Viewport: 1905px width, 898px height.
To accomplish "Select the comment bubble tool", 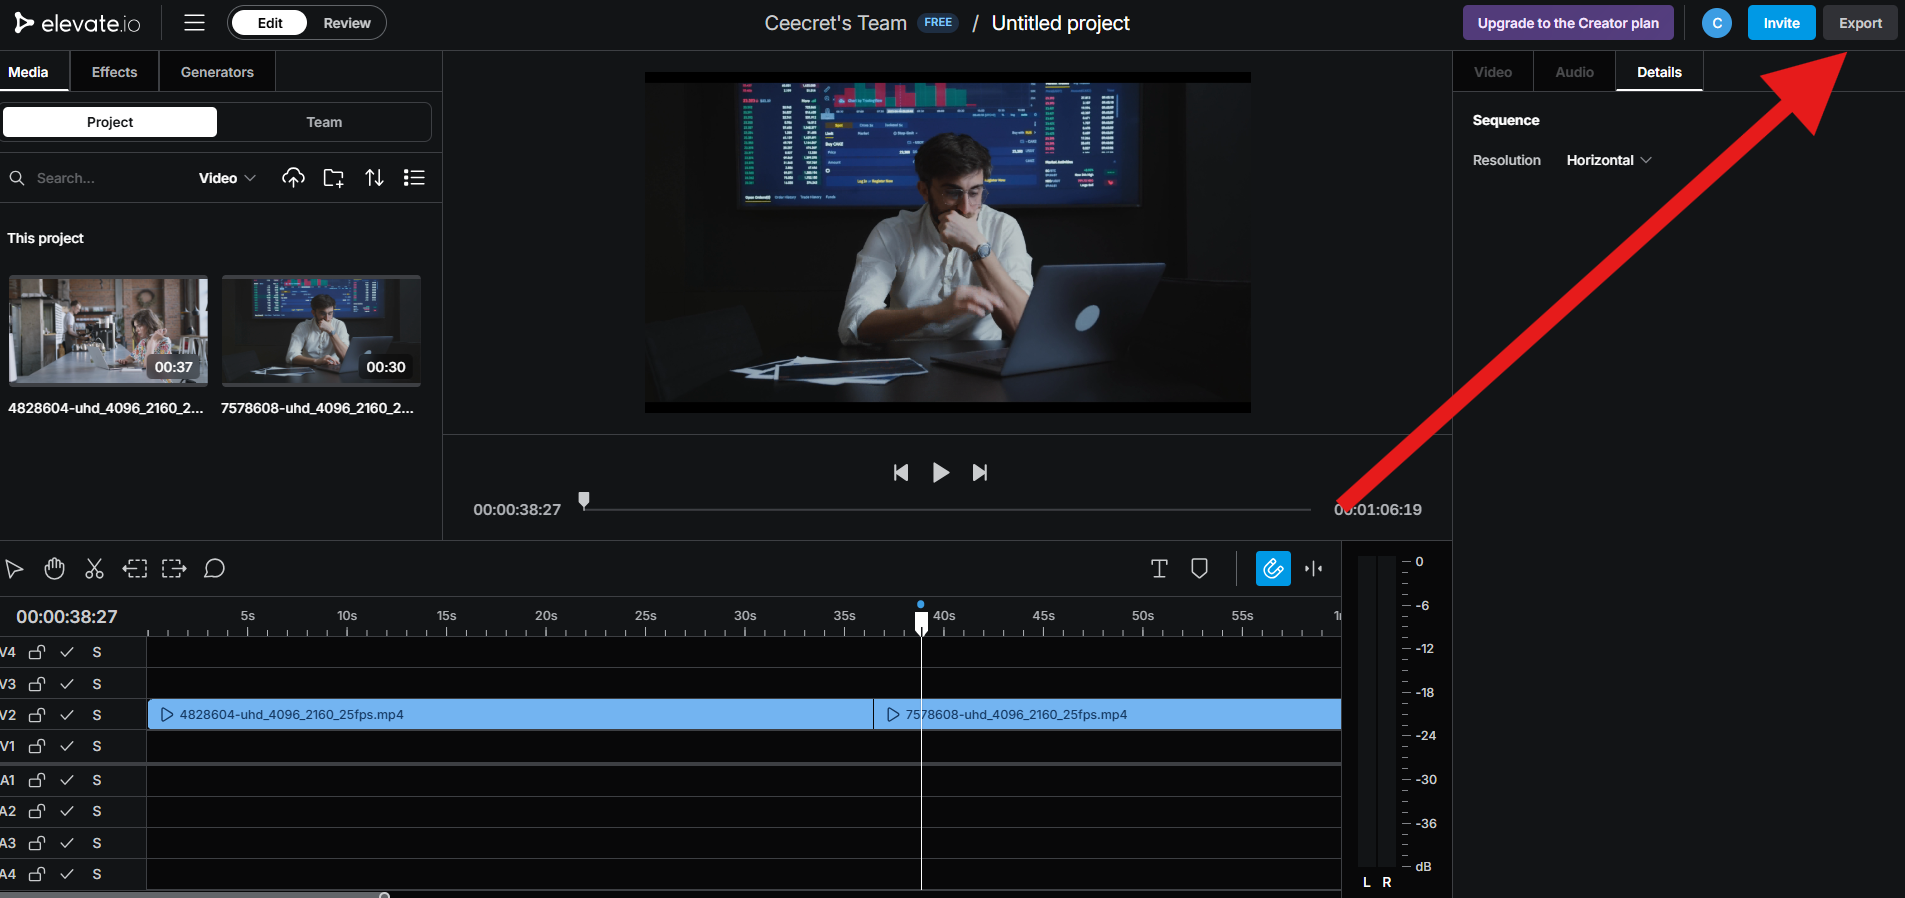I will [x=214, y=569].
